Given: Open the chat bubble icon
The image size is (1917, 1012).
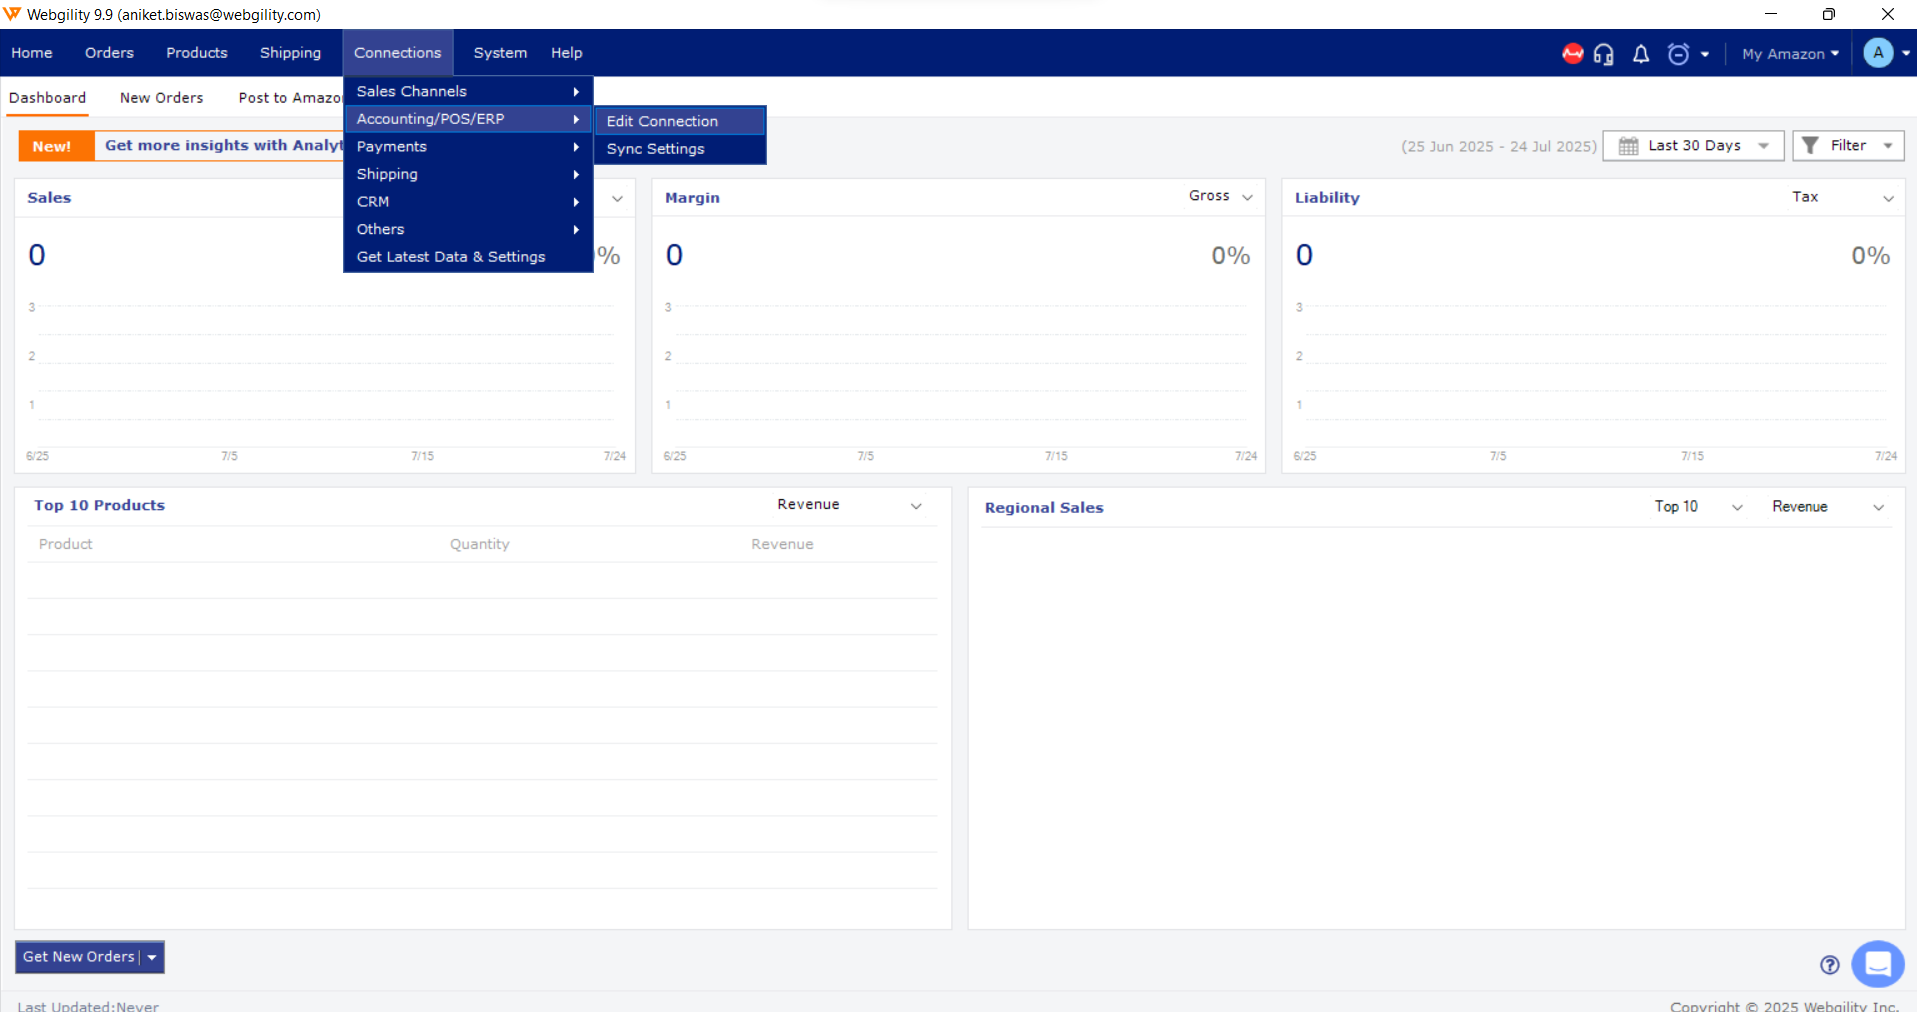Looking at the screenshot, I should [x=1877, y=964].
